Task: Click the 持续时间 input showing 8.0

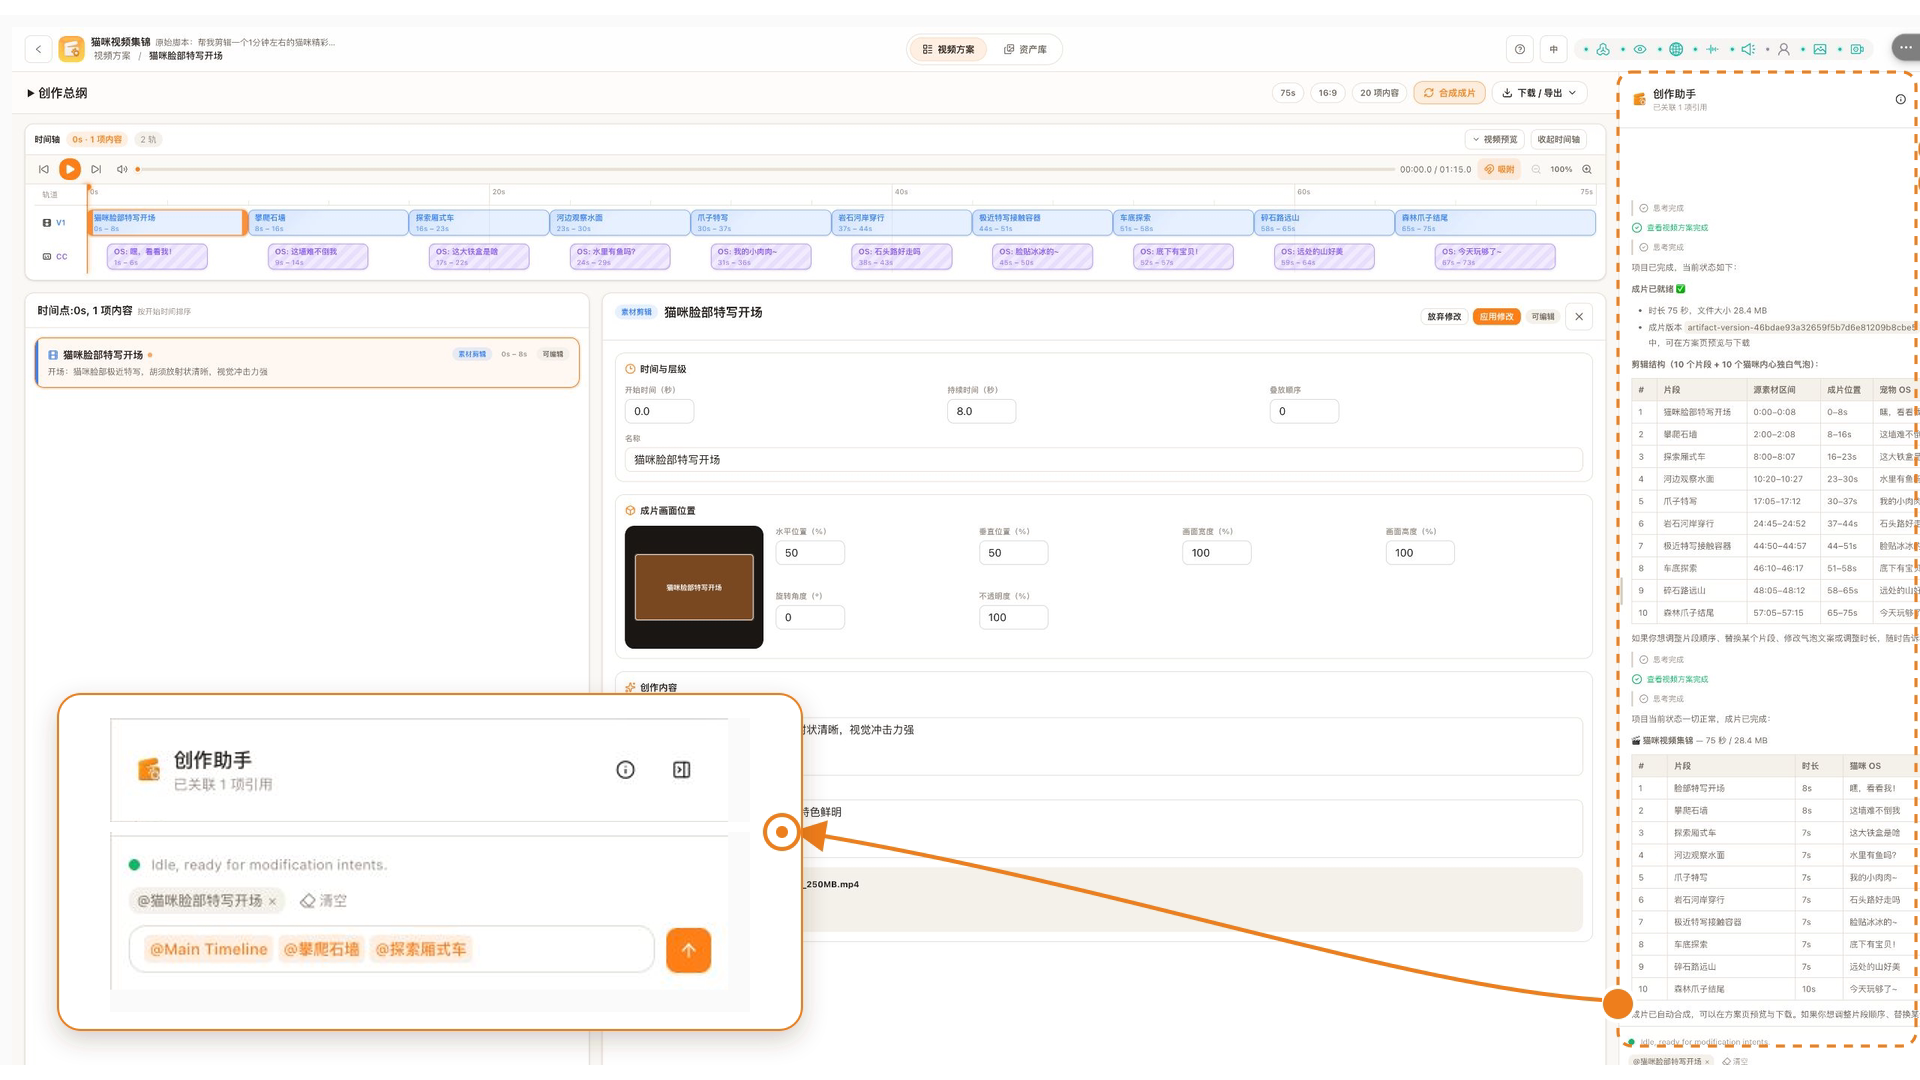Action: click(x=981, y=411)
